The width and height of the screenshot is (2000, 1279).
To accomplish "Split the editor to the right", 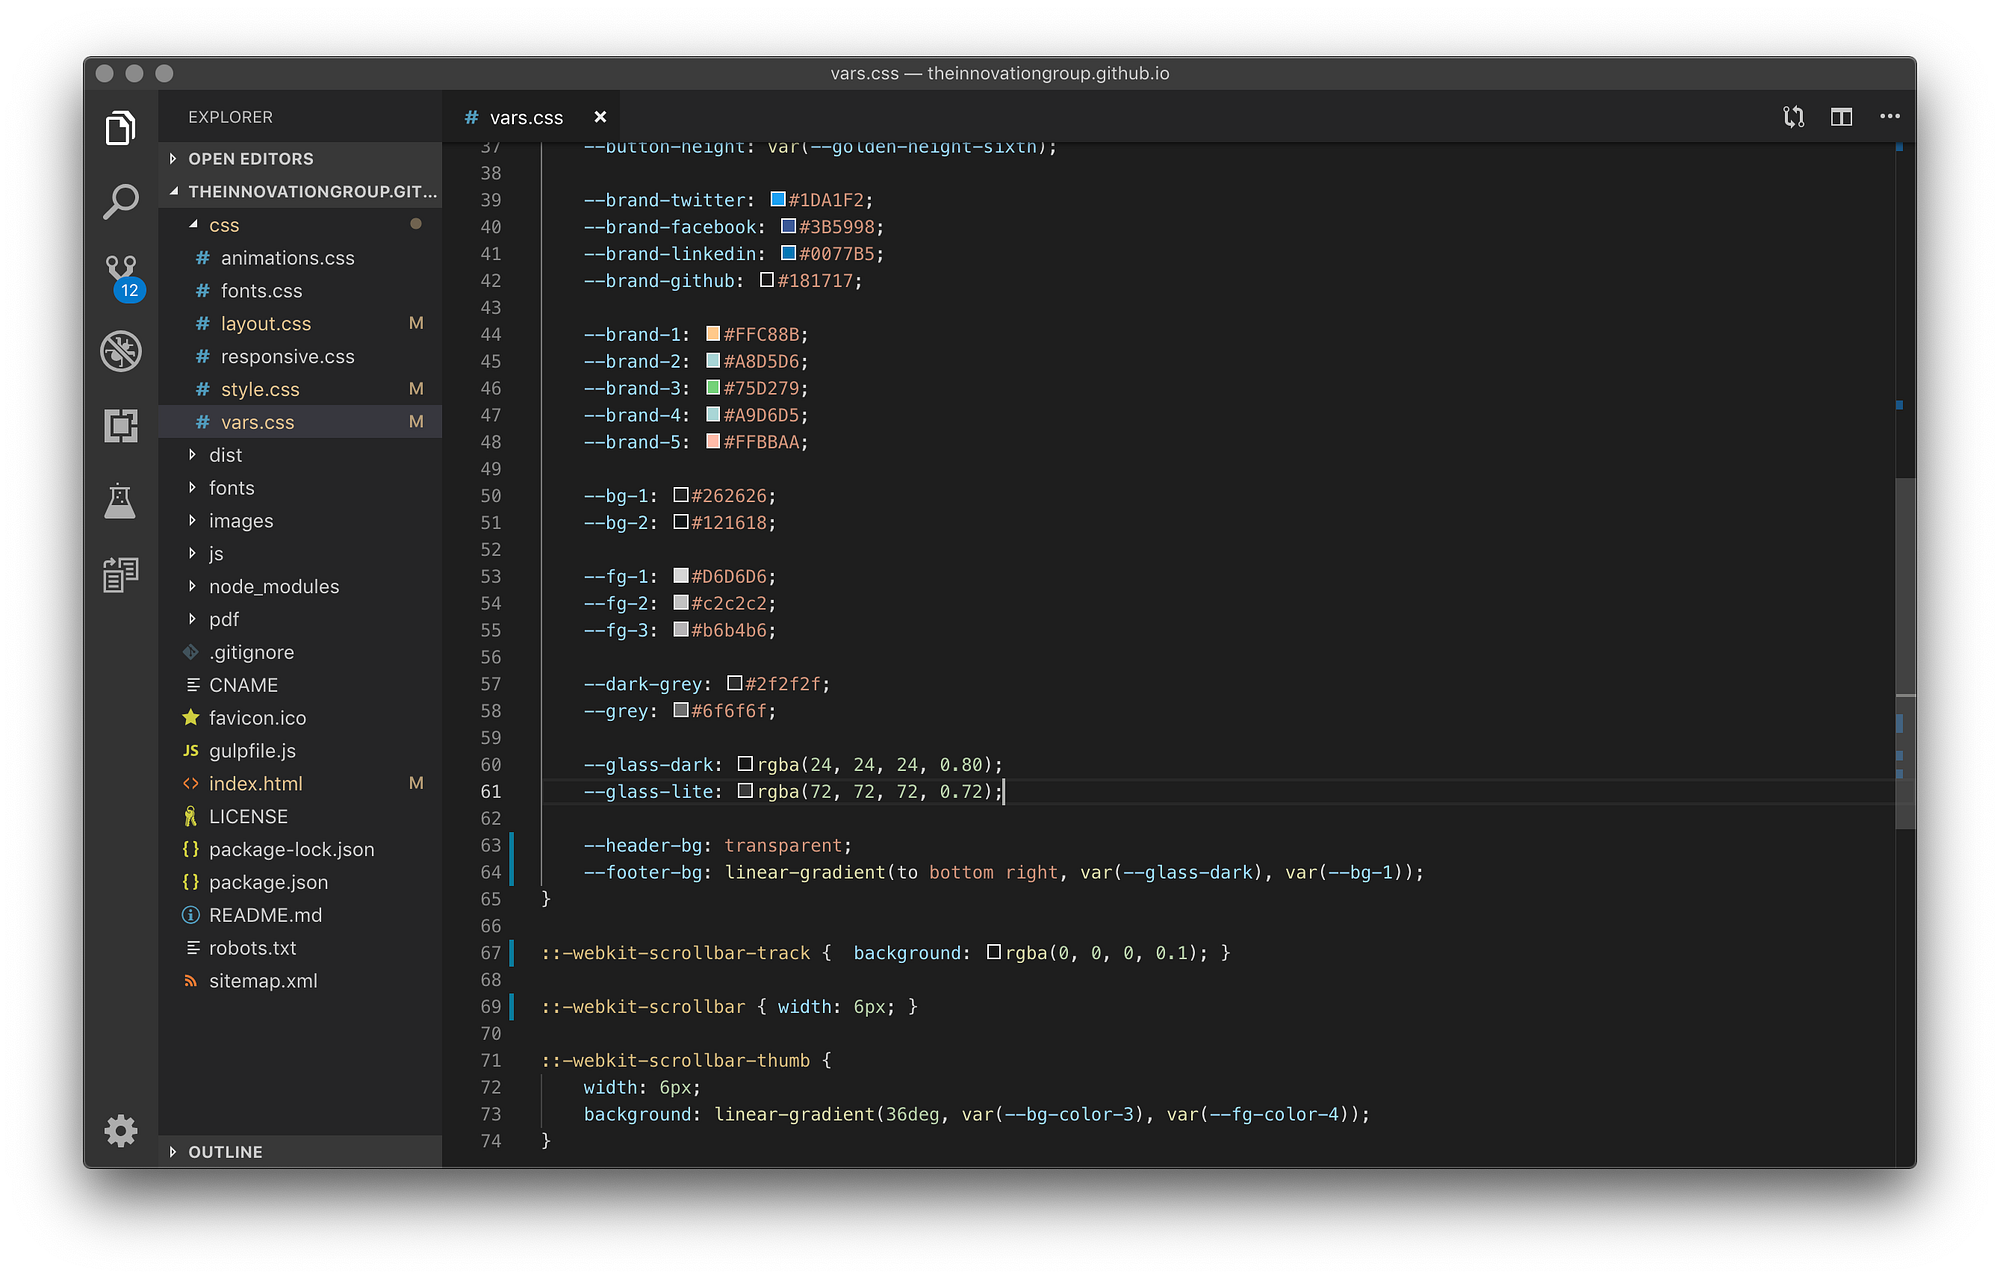I will point(1841,117).
